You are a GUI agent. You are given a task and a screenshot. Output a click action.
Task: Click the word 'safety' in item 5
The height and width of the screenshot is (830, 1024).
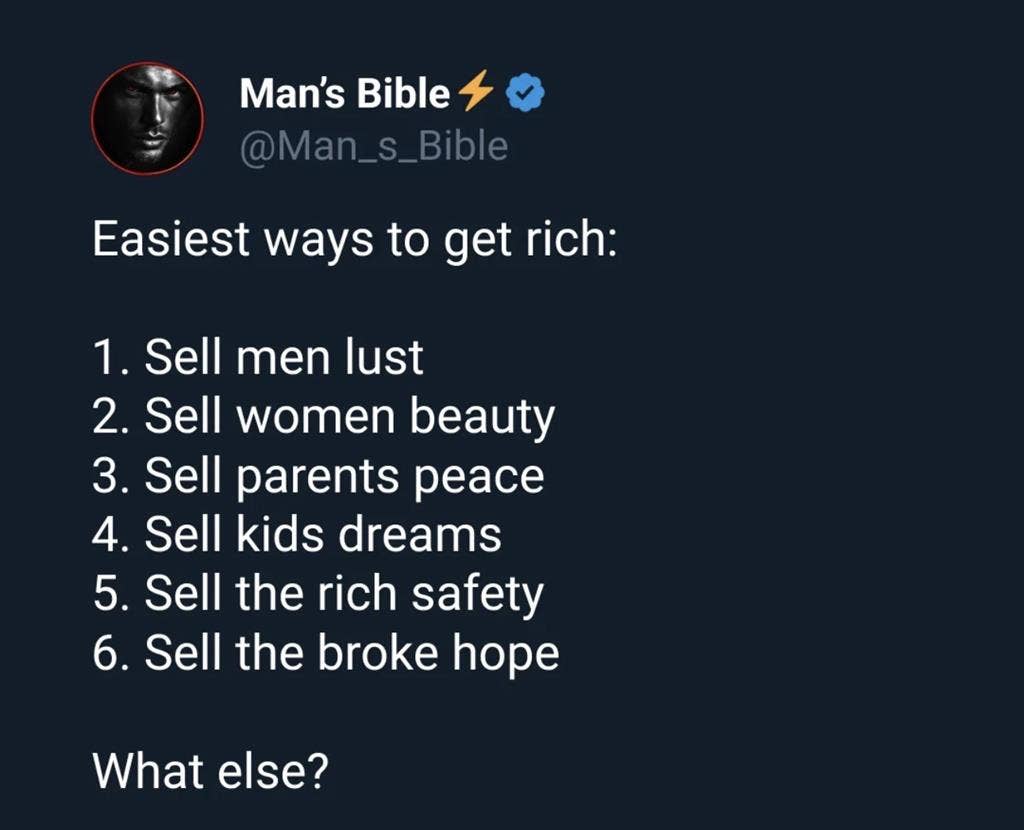click(x=477, y=595)
